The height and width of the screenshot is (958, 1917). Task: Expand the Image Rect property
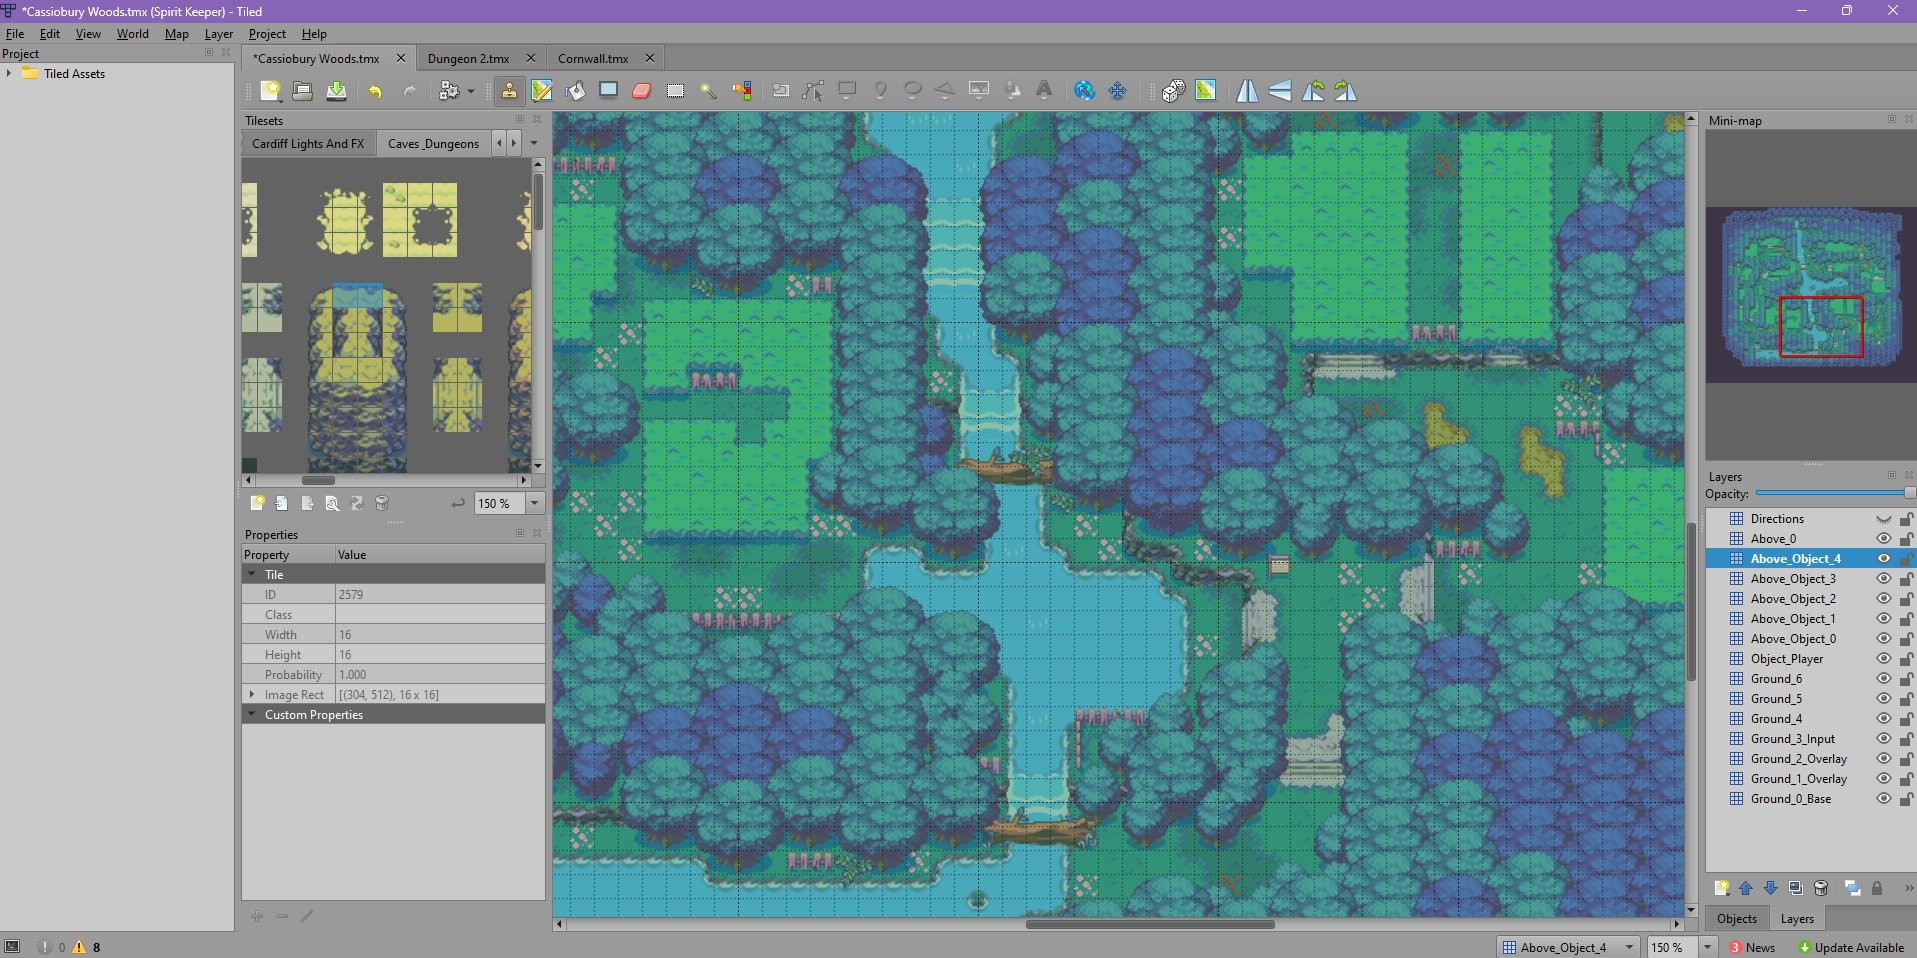coord(252,694)
